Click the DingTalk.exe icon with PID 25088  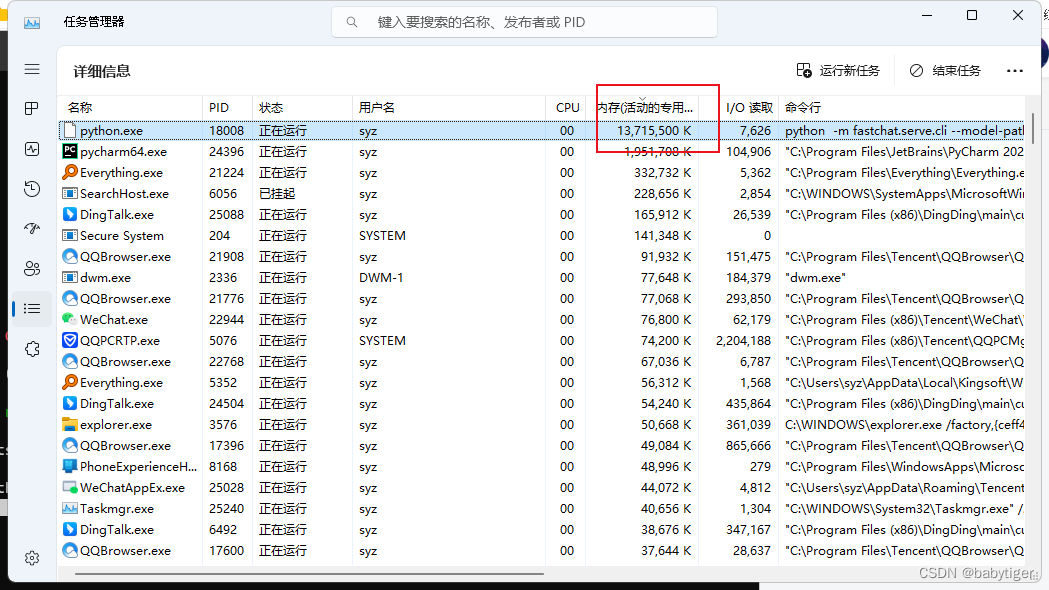point(70,215)
